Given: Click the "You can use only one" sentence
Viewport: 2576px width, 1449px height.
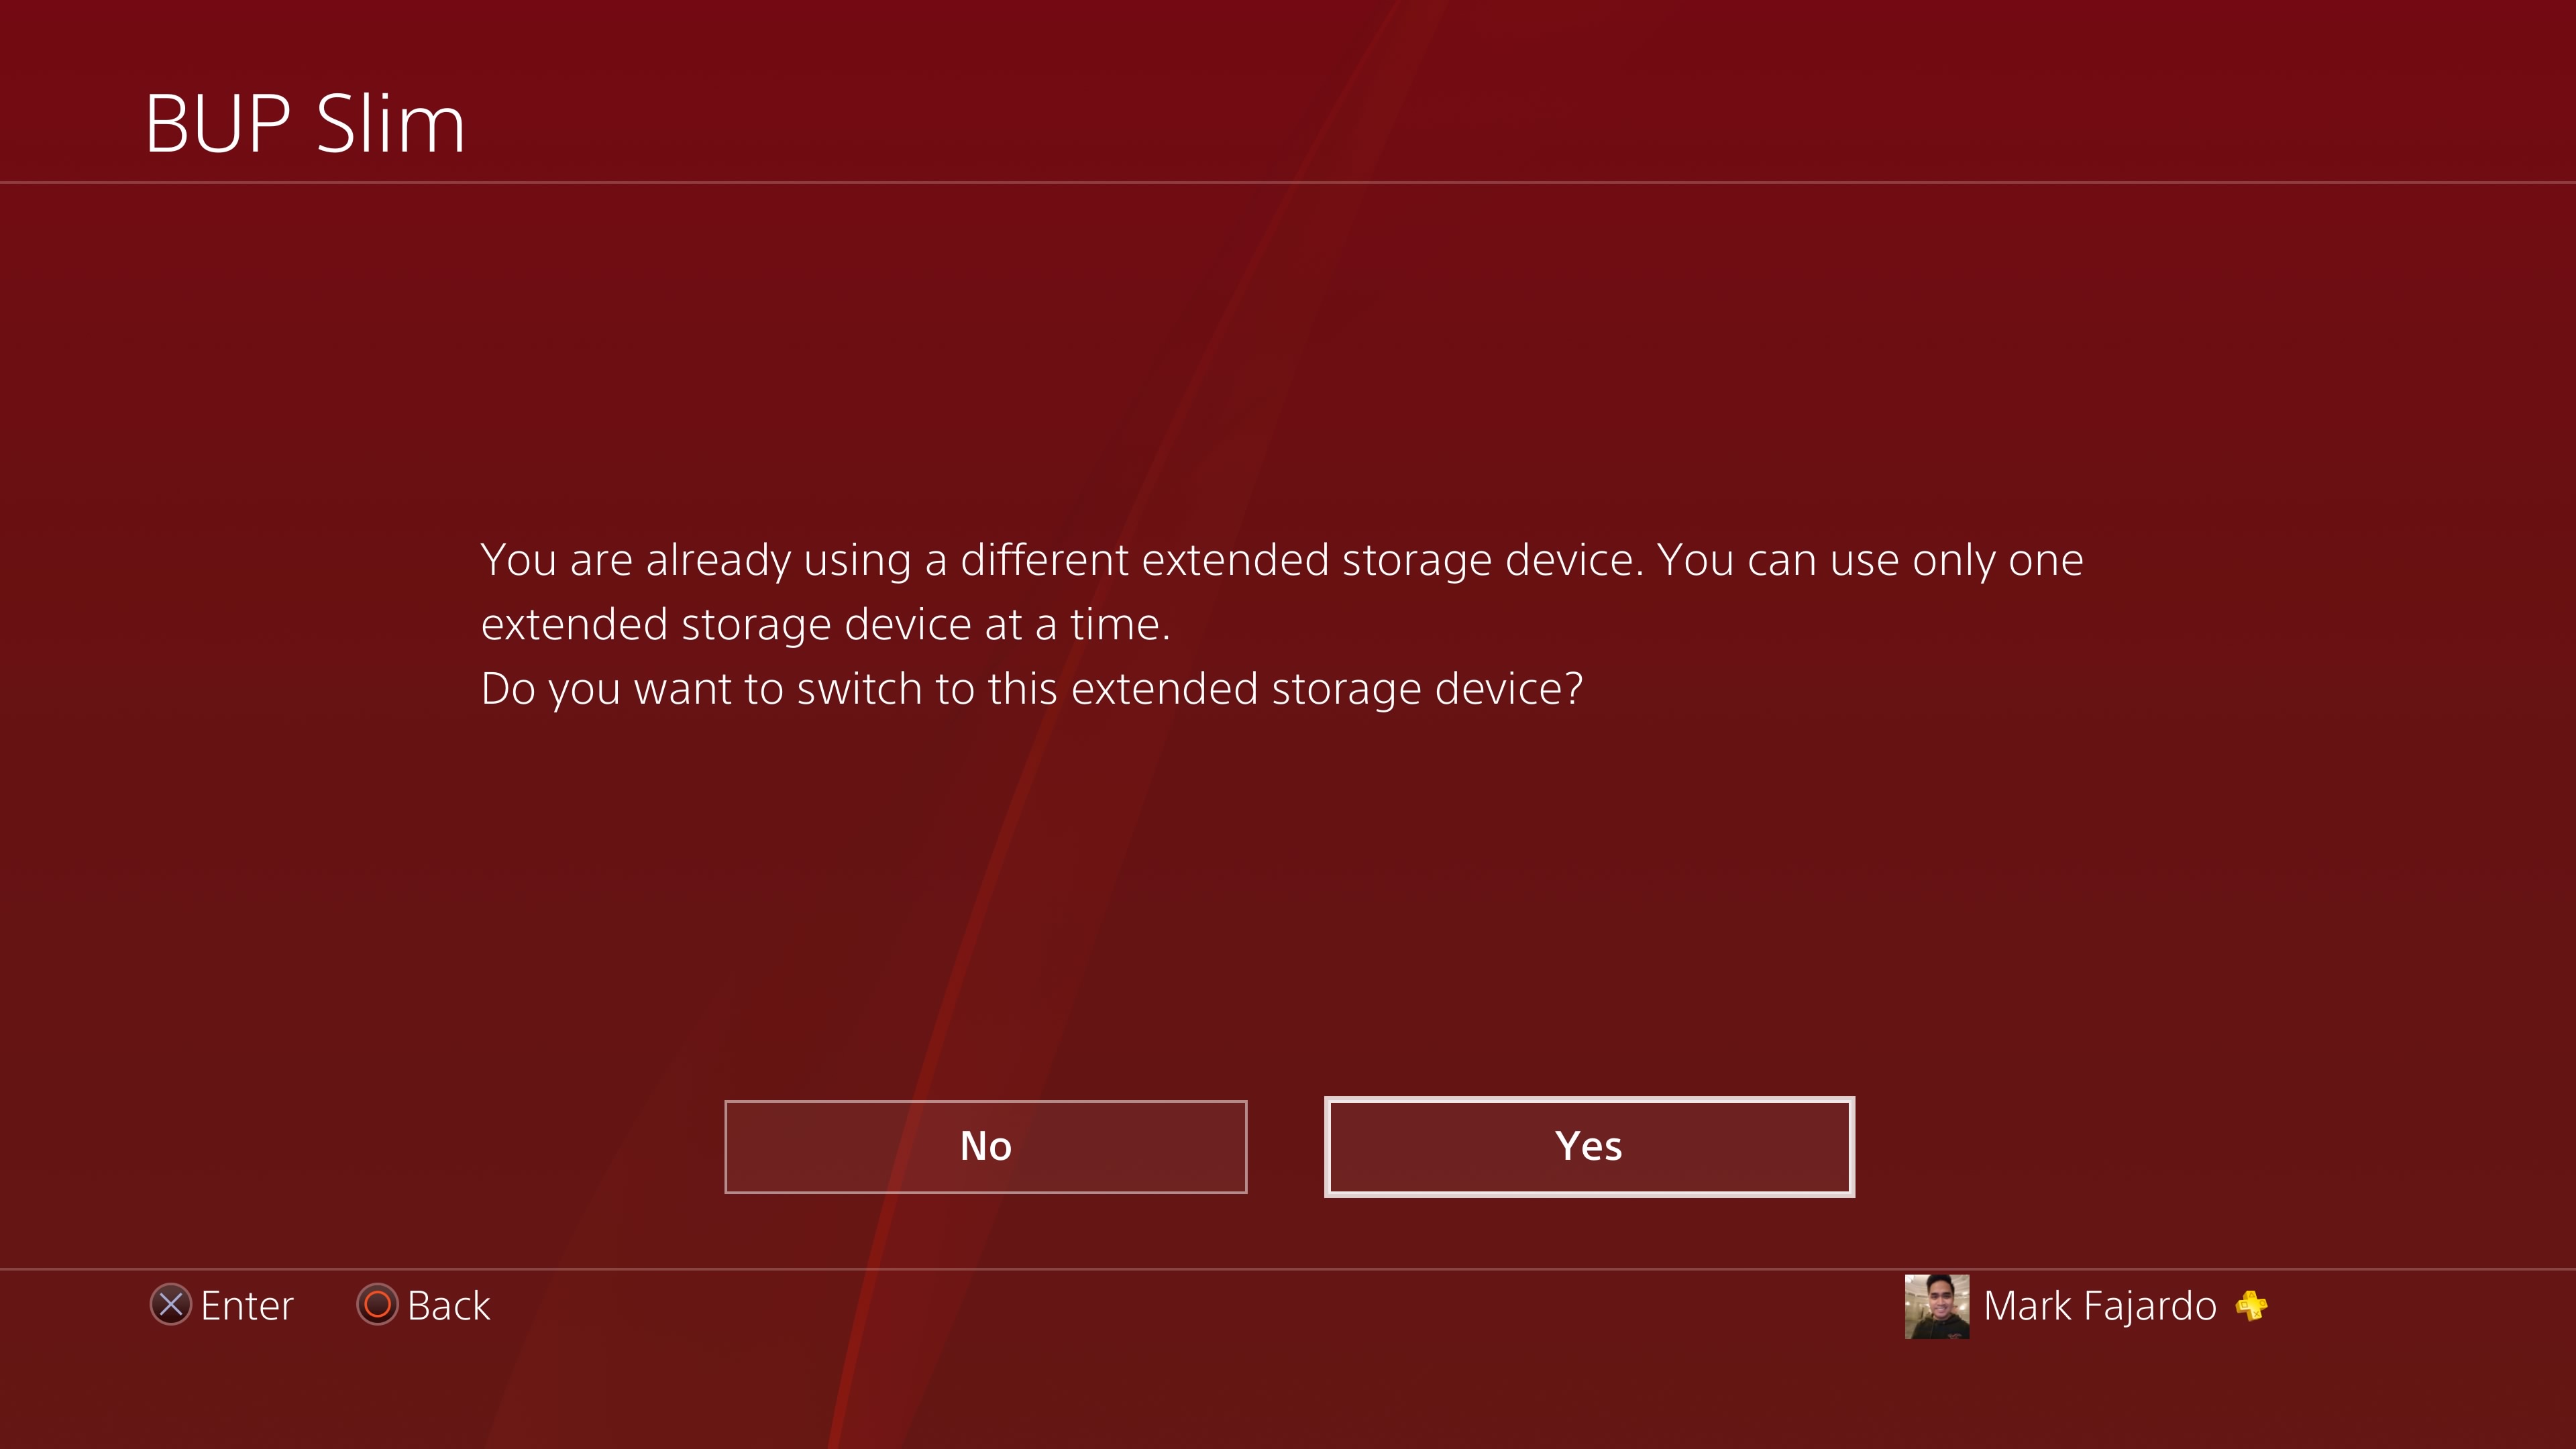Looking at the screenshot, I should [x=1870, y=560].
